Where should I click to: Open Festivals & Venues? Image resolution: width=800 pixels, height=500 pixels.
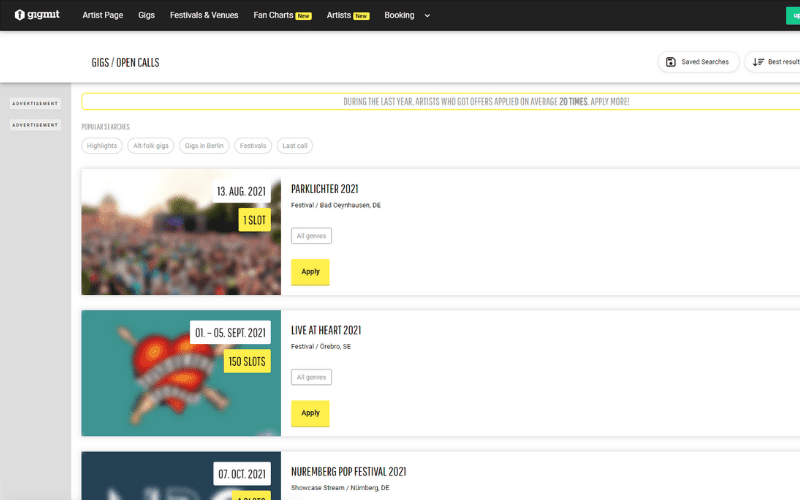coord(204,15)
